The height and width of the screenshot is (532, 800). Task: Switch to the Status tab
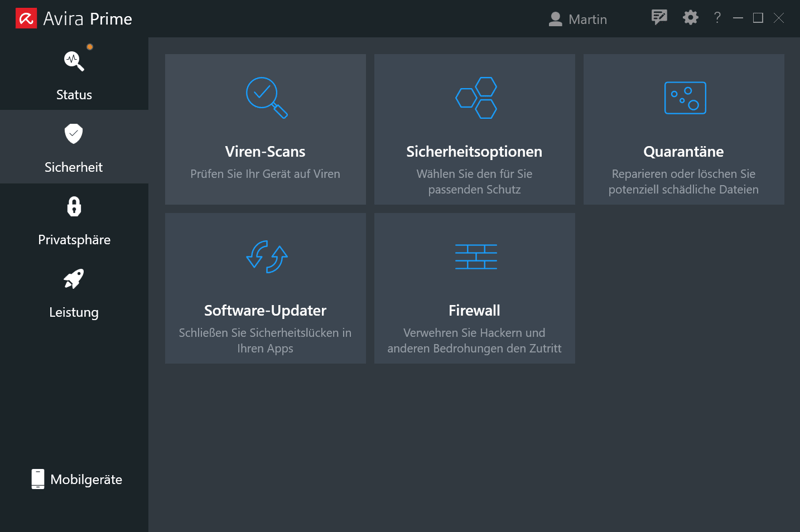coord(74,74)
